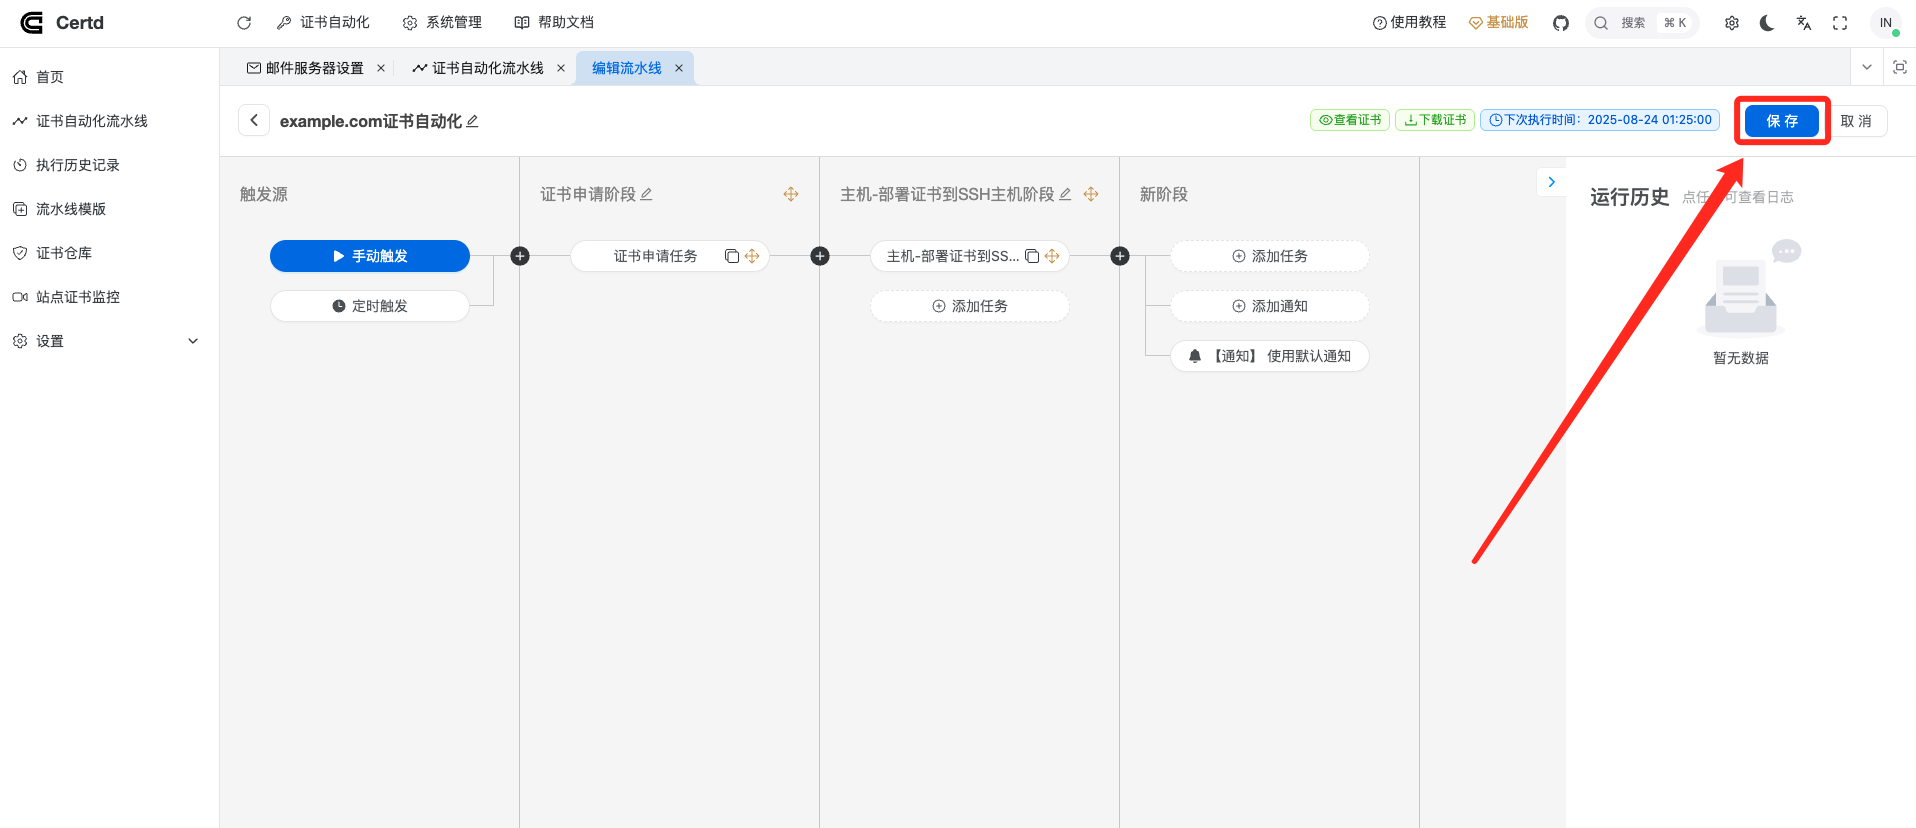The width and height of the screenshot is (1916, 828).
Task: Close the 证书自动化流水线 tab
Action: (561, 68)
